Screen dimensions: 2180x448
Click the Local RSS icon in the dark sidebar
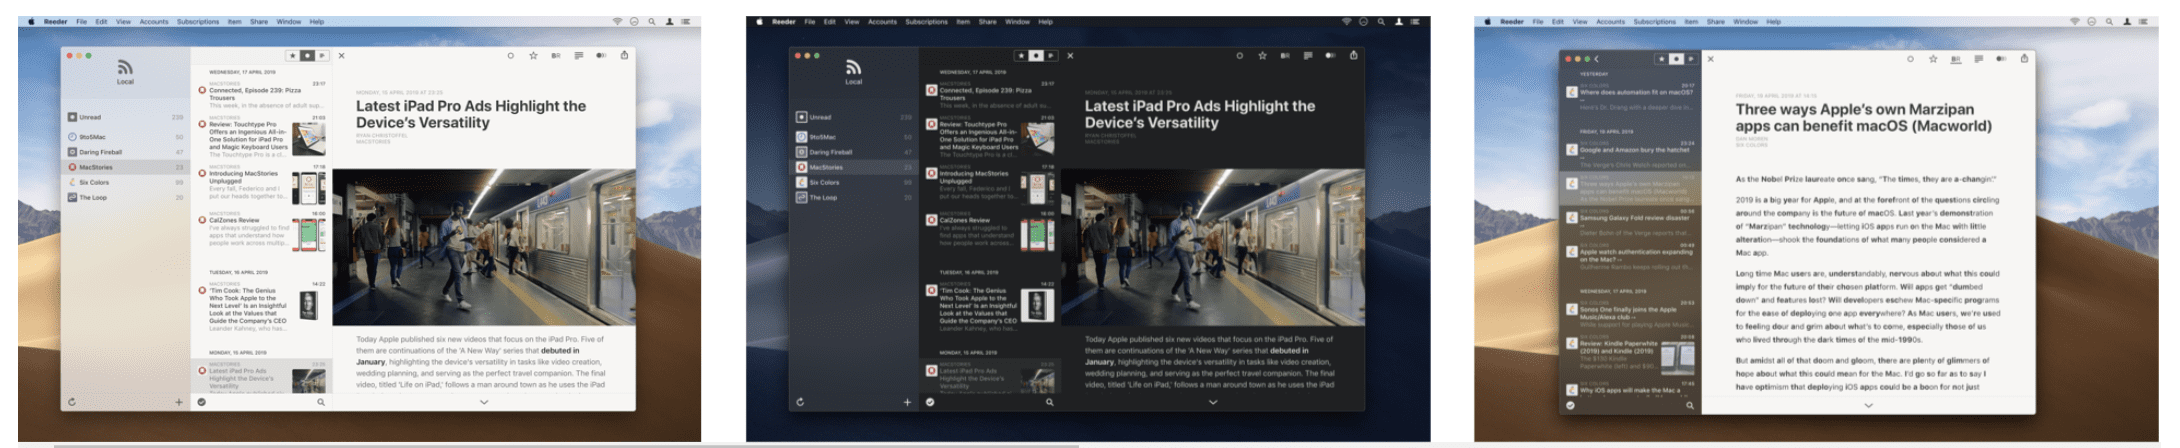(853, 67)
